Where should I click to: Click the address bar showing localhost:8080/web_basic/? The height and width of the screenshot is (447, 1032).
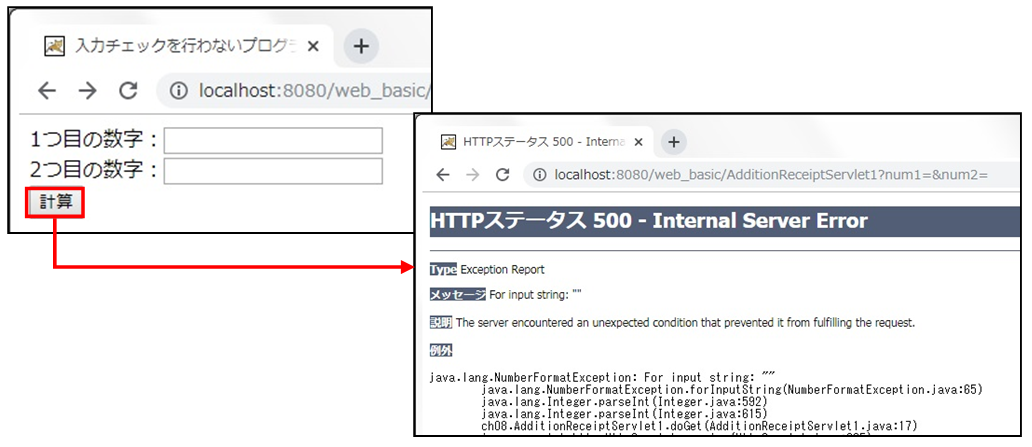coord(310,91)
